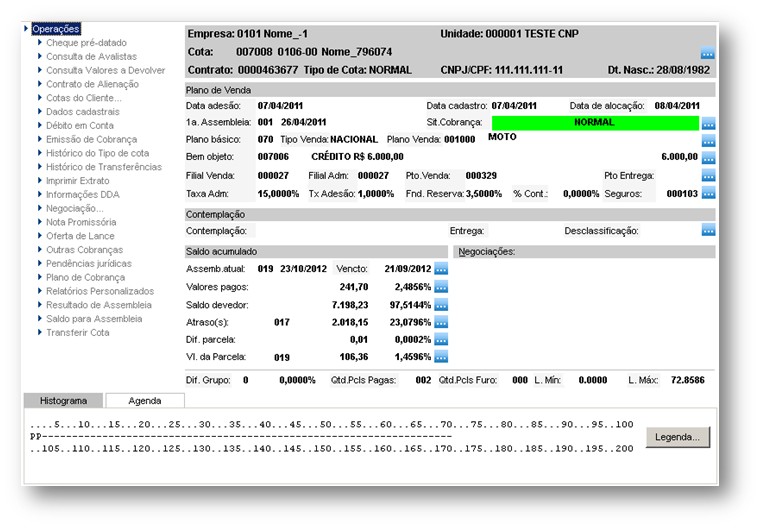Open Histórico de Transferências

click(104, 167)
